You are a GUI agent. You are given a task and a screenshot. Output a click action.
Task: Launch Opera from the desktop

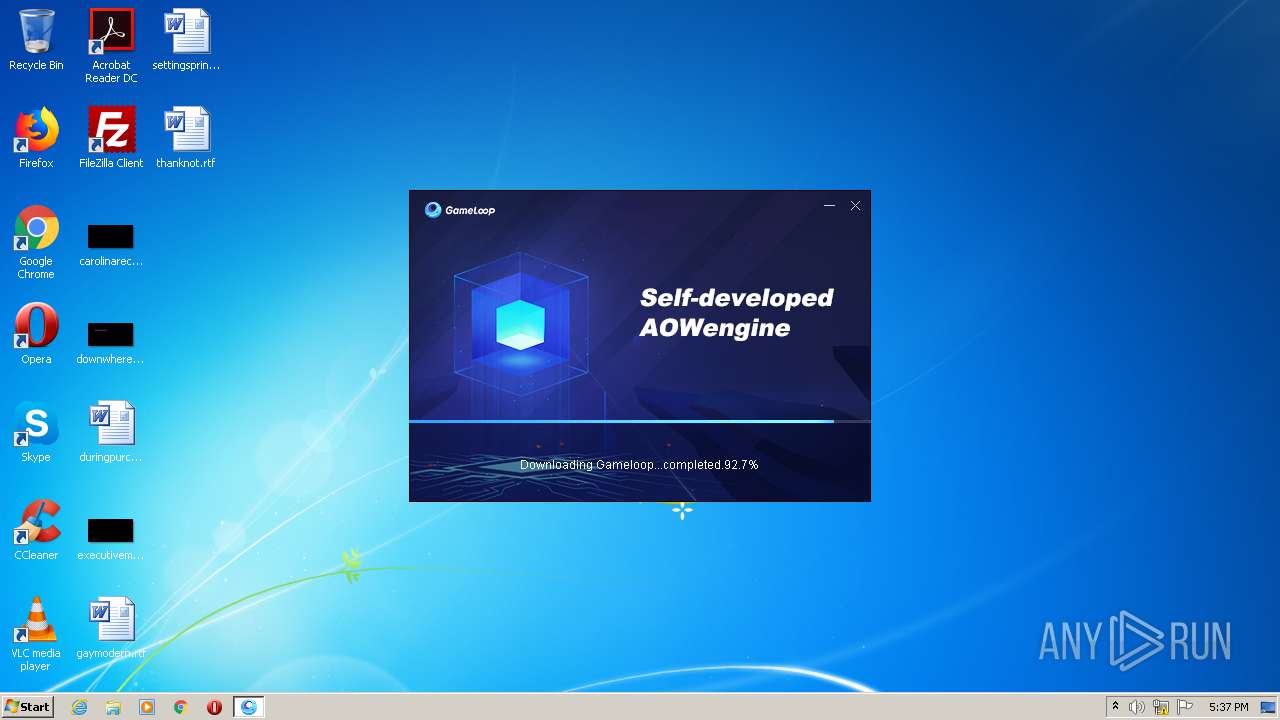[x=36, y=334]
